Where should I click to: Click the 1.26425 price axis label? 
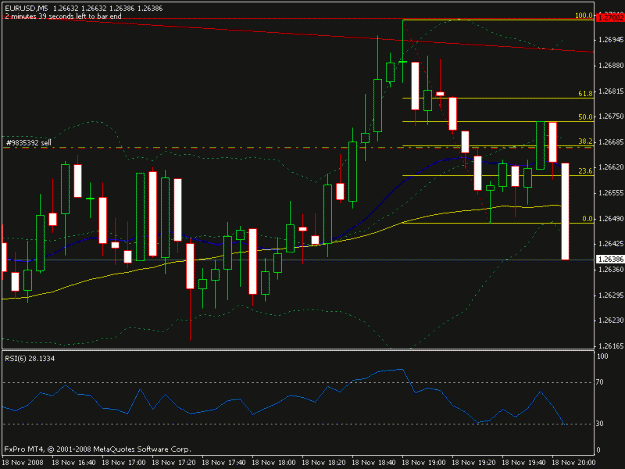pos(611,244)
